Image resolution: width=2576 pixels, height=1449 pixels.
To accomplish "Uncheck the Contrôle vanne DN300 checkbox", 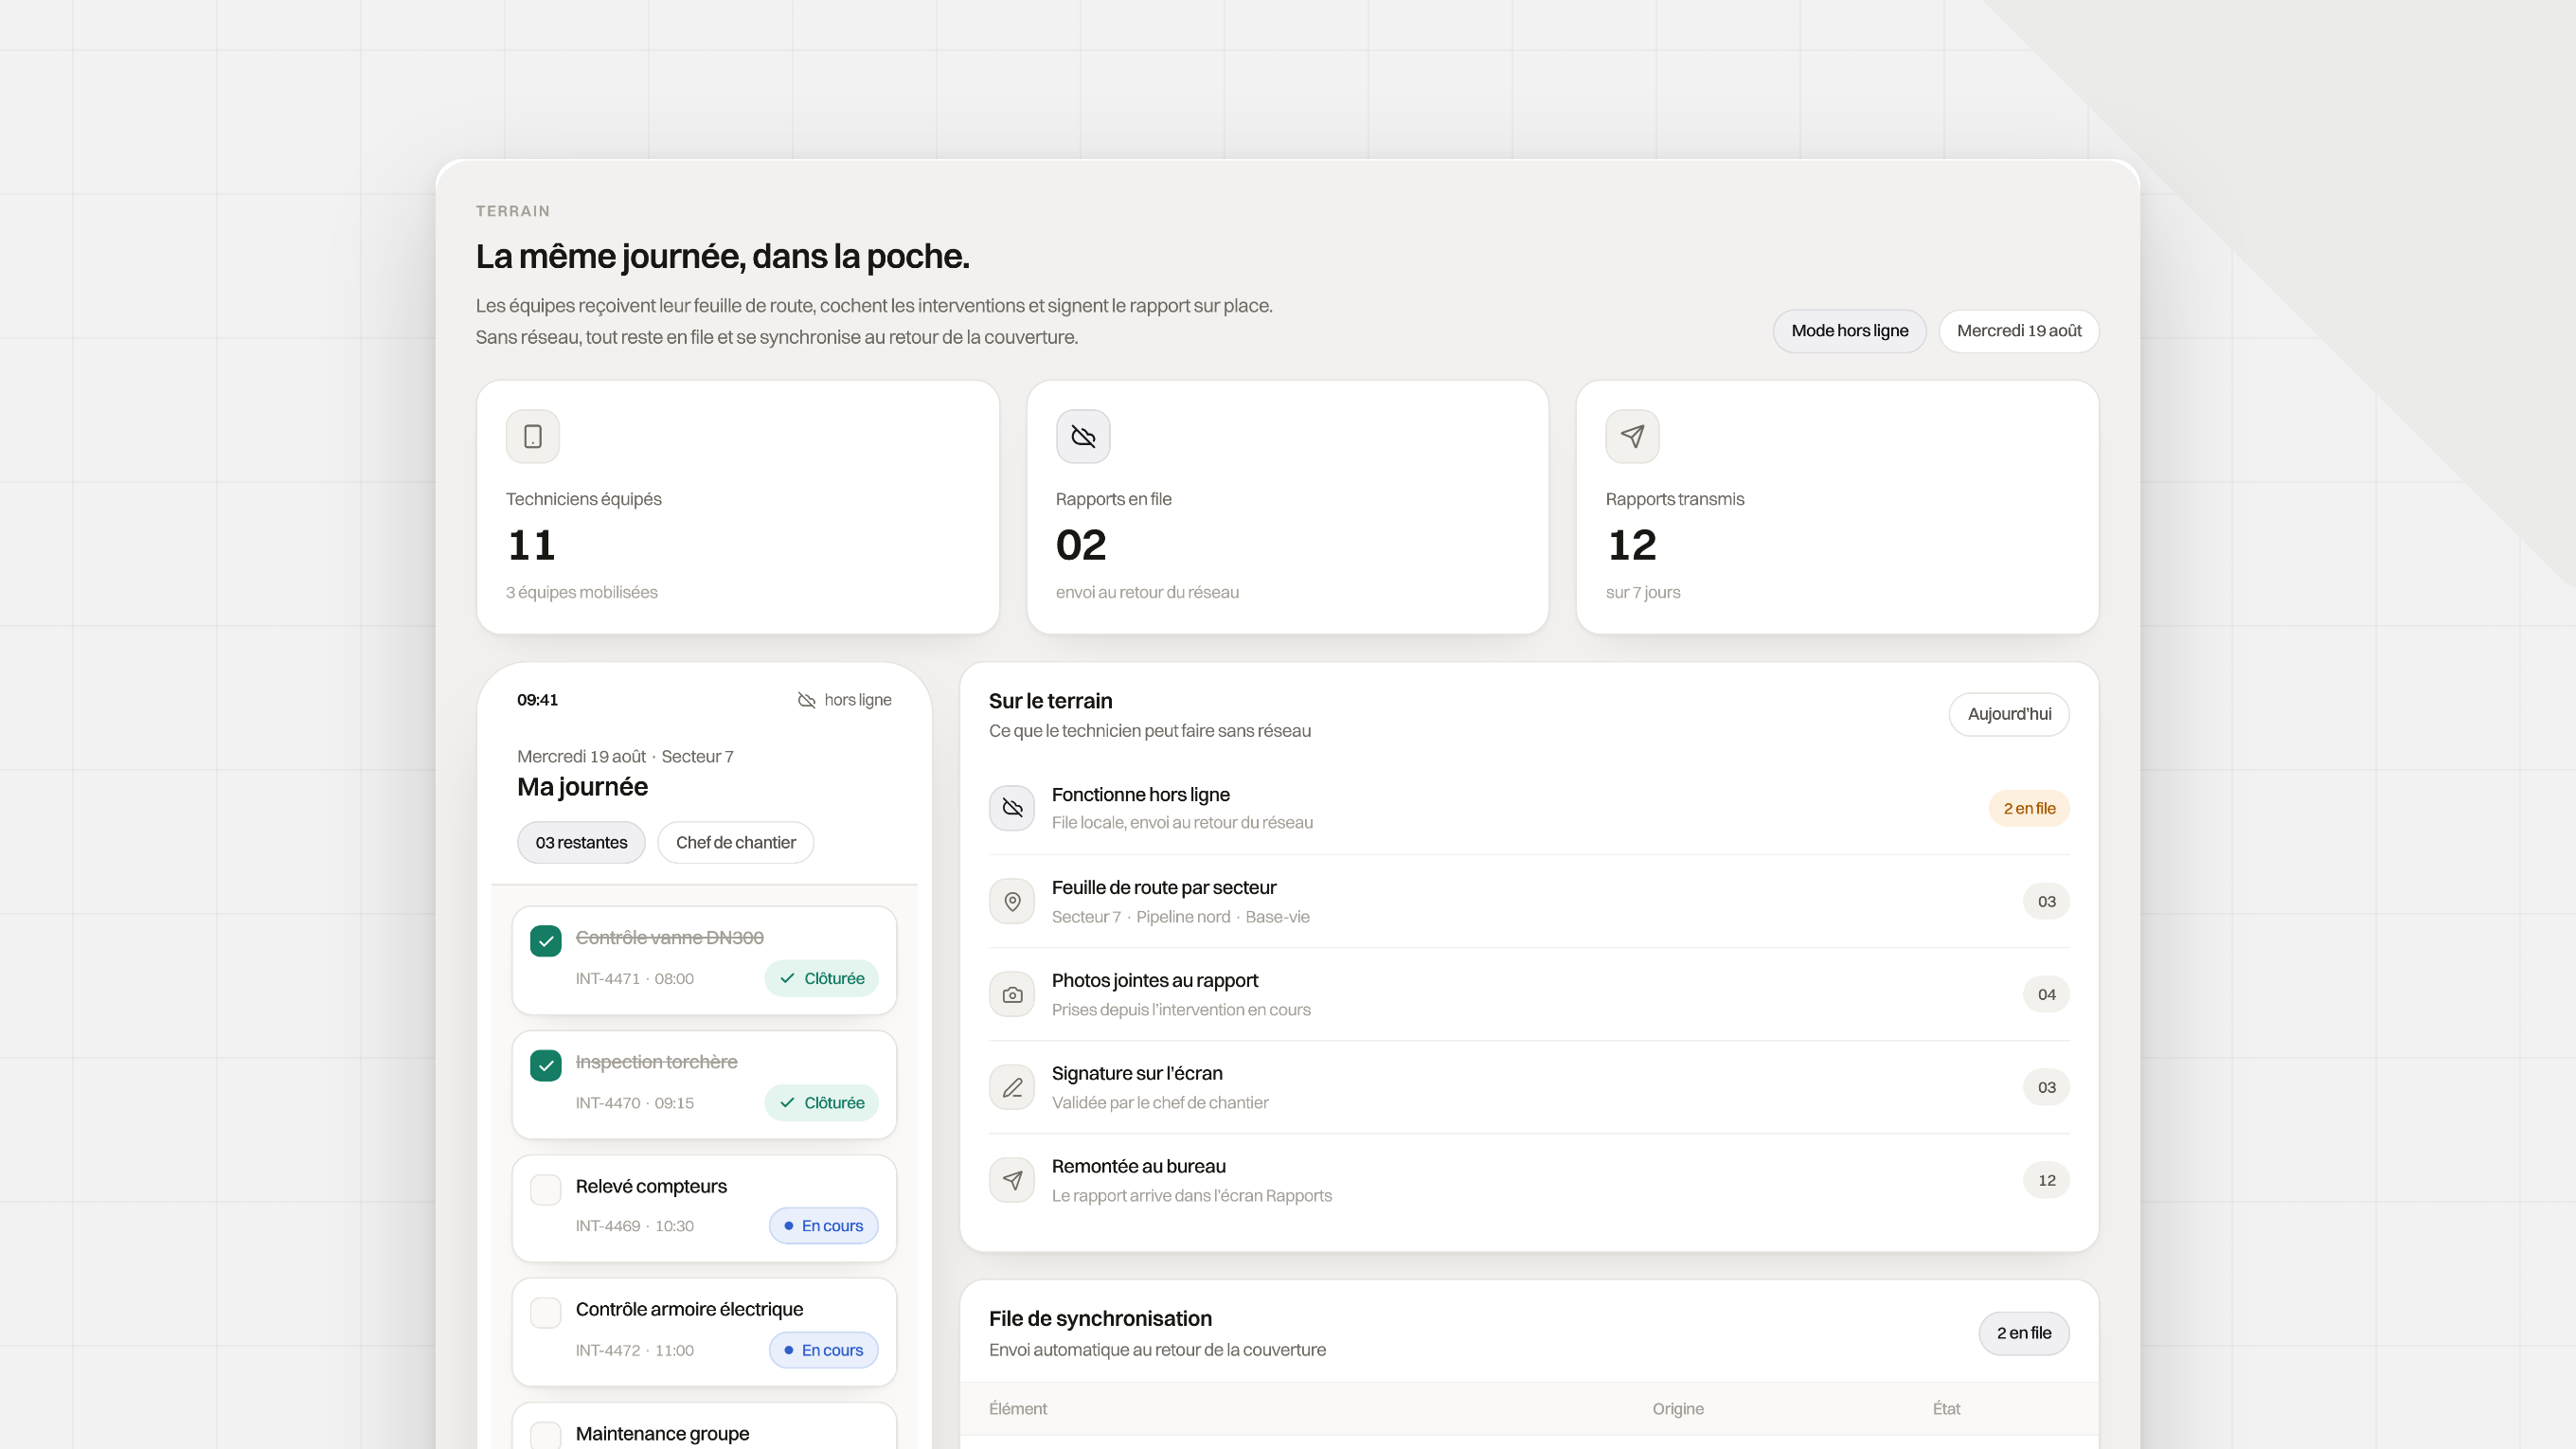I will pos(545,941).
